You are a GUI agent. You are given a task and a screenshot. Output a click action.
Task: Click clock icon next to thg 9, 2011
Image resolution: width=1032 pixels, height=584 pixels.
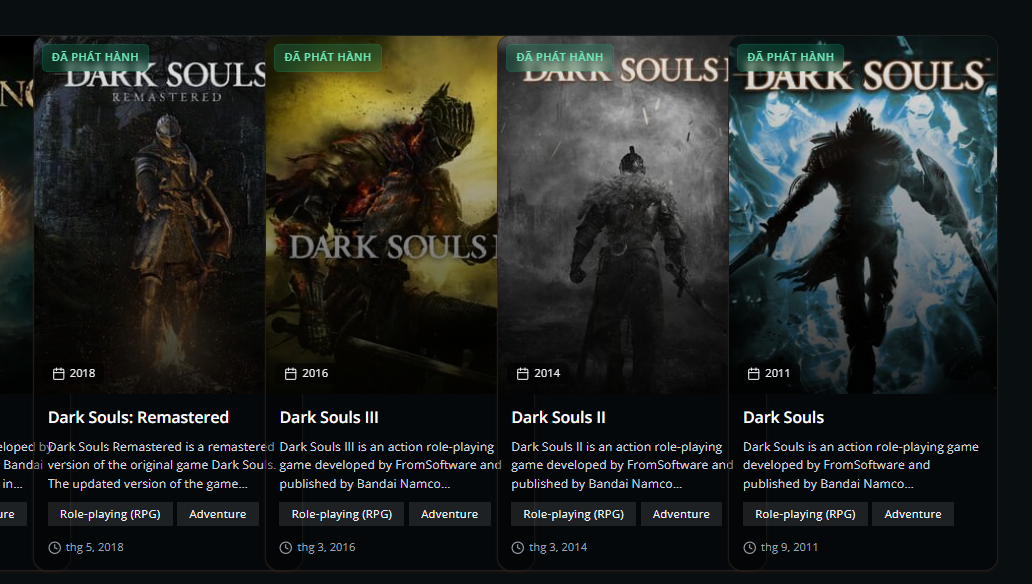[x=750, y=547]
